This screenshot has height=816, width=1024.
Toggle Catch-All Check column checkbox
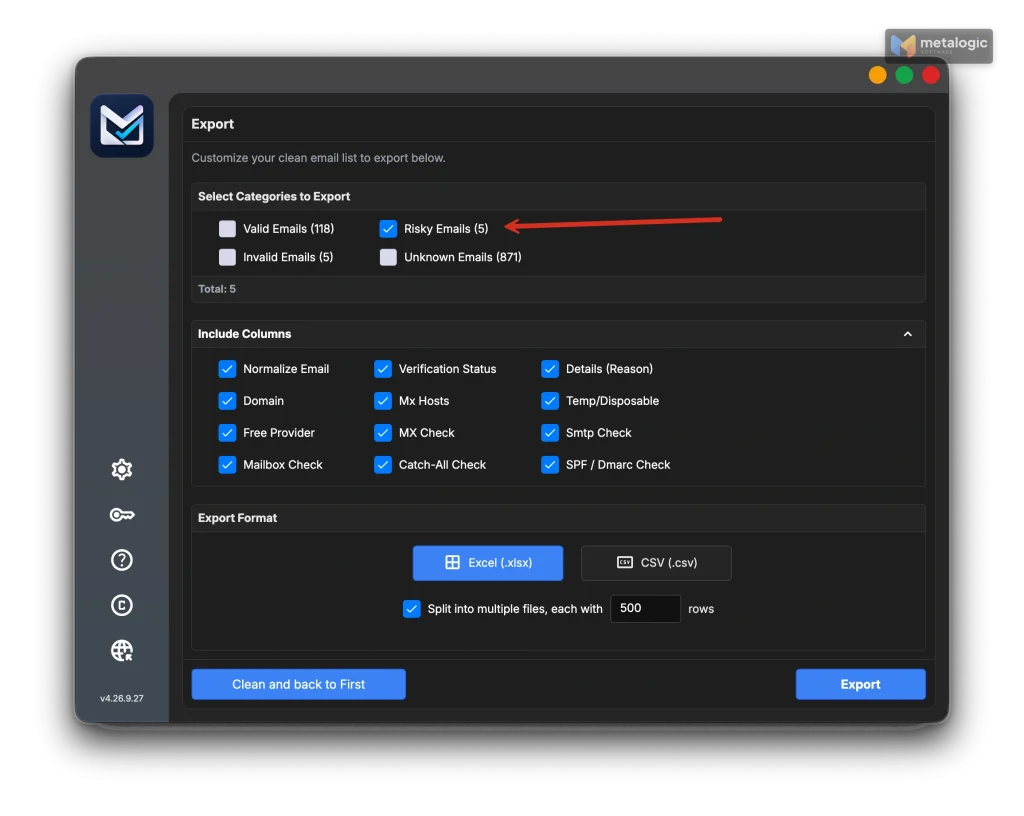click(383, 465)
